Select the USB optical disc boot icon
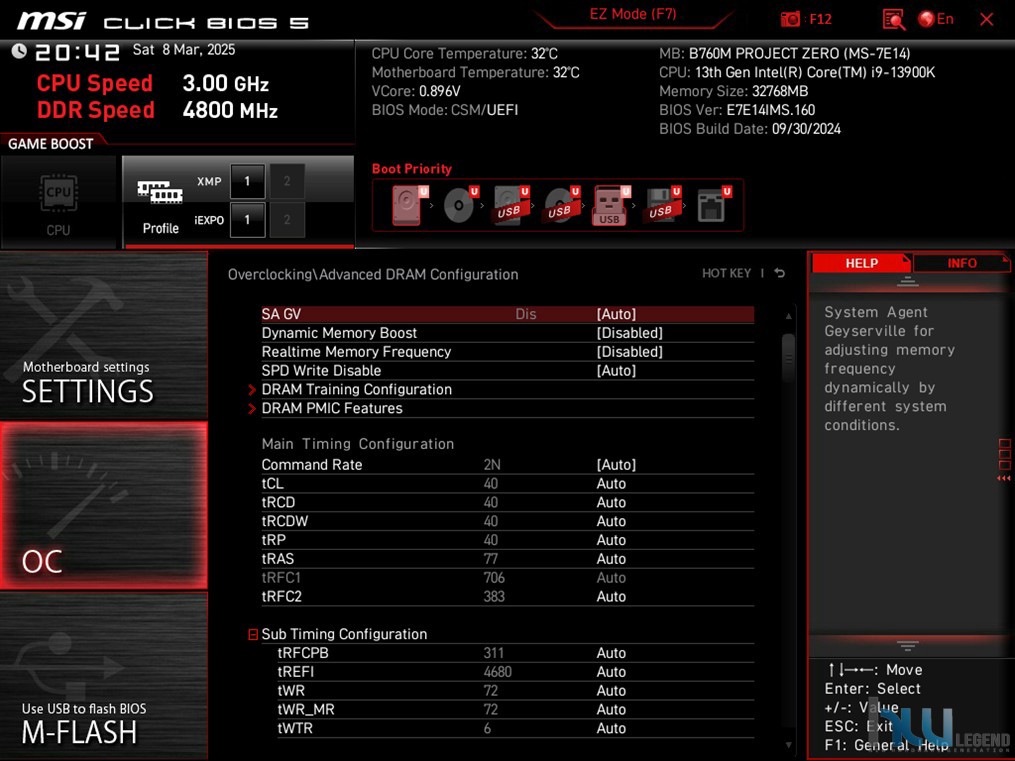The height and width of the screenshot is (761, 1015). pos(561,205)
